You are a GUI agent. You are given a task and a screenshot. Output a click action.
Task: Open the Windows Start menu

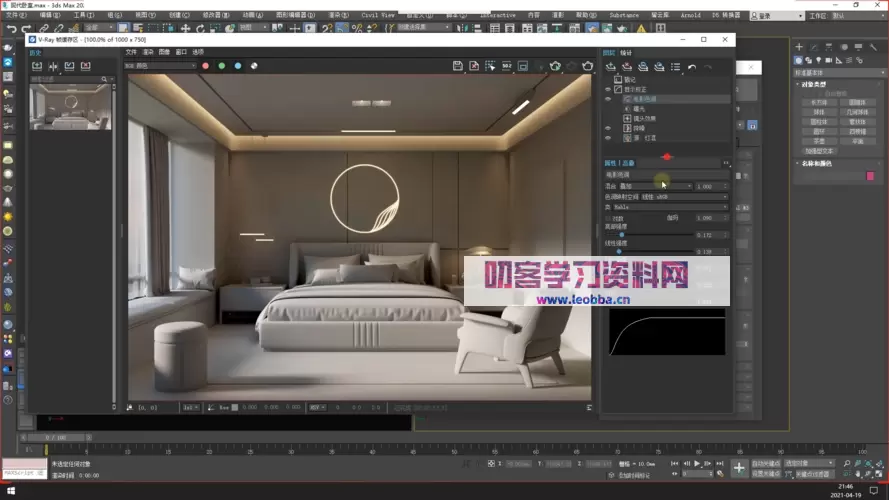(x=11, y=491)
